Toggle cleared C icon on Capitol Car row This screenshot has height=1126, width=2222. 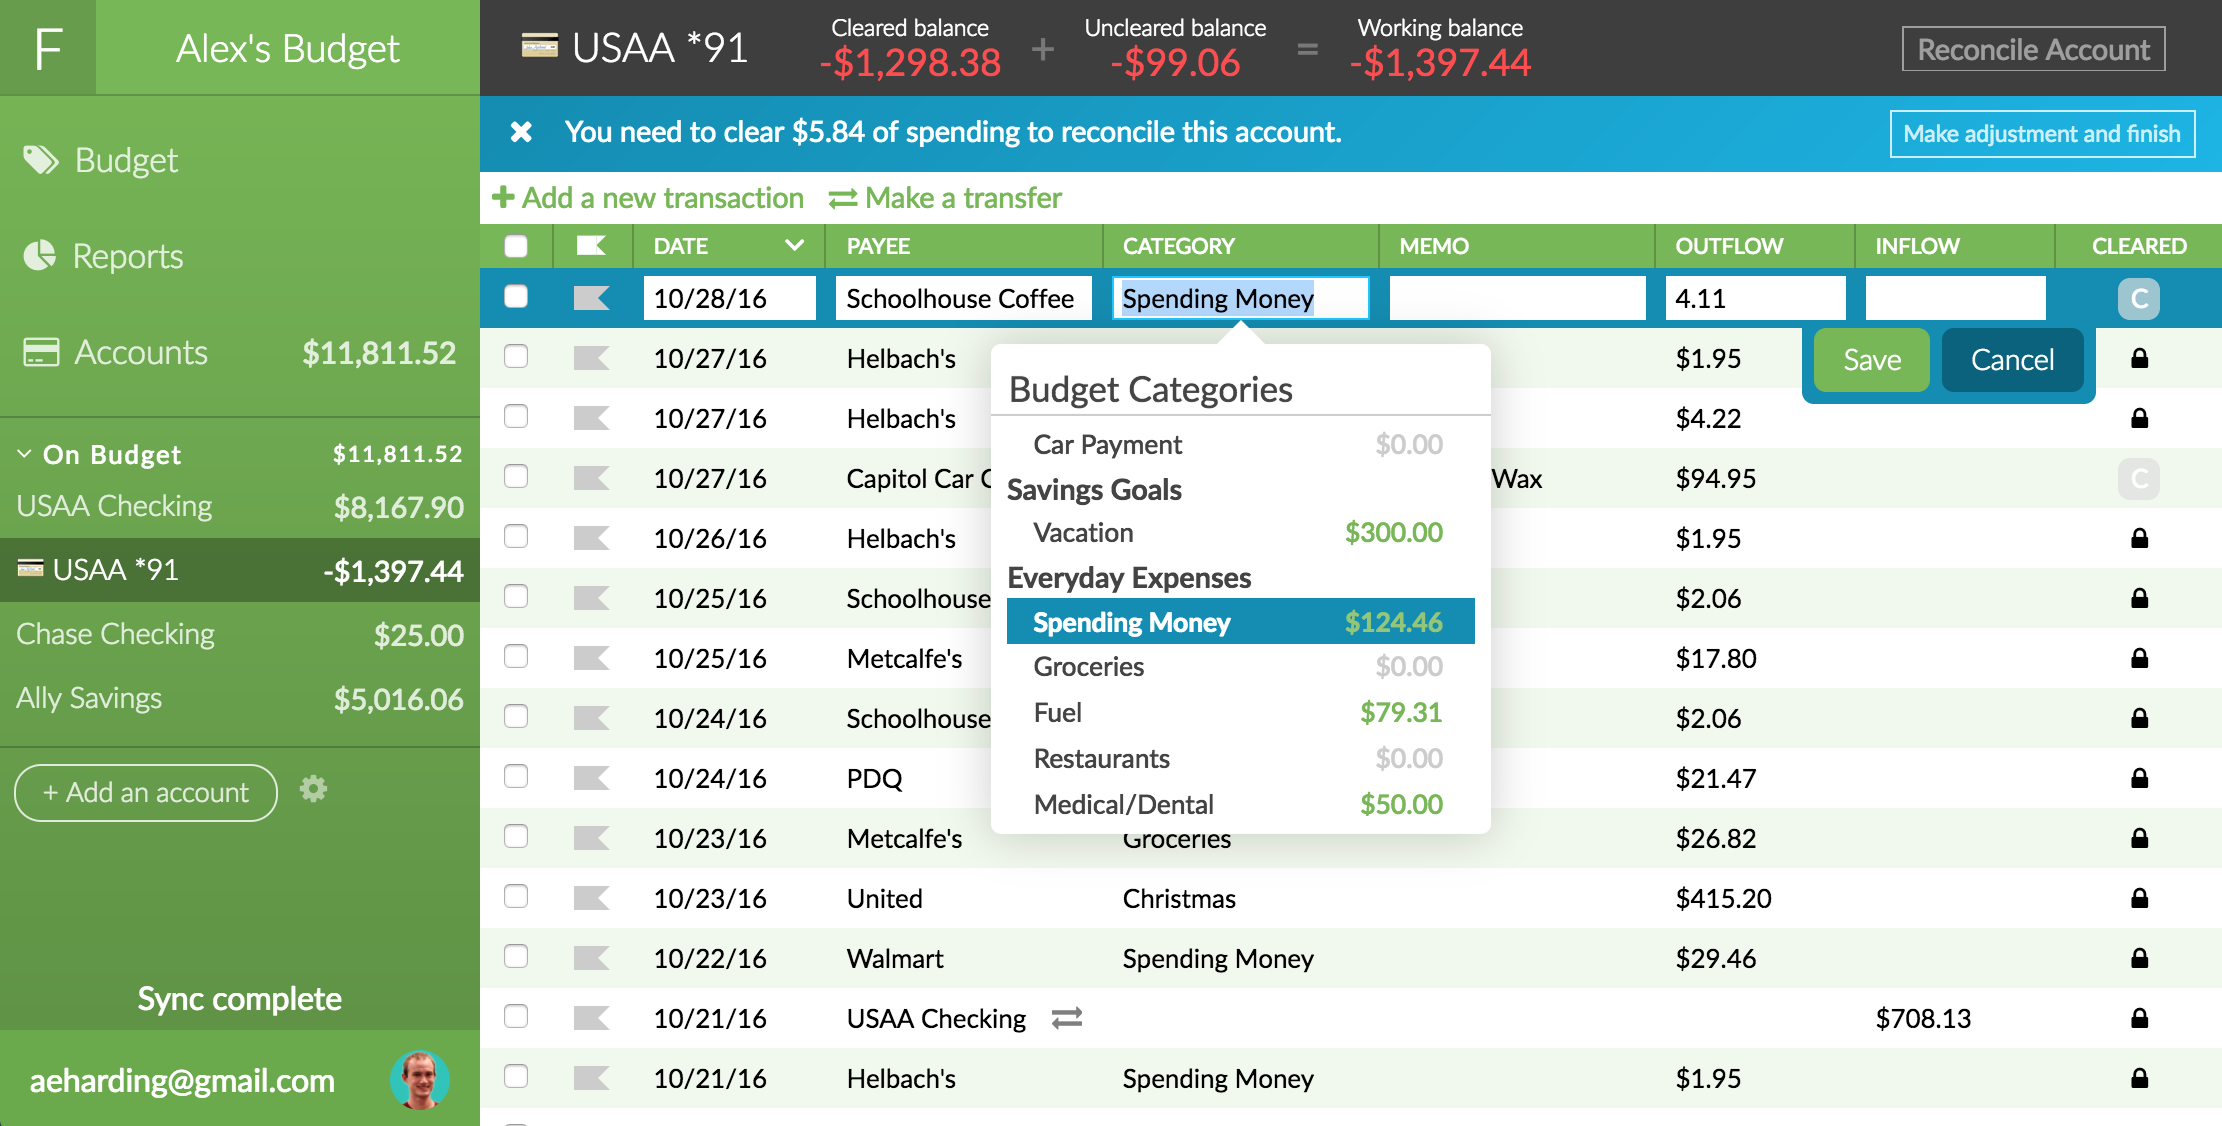pos(2138,478)
